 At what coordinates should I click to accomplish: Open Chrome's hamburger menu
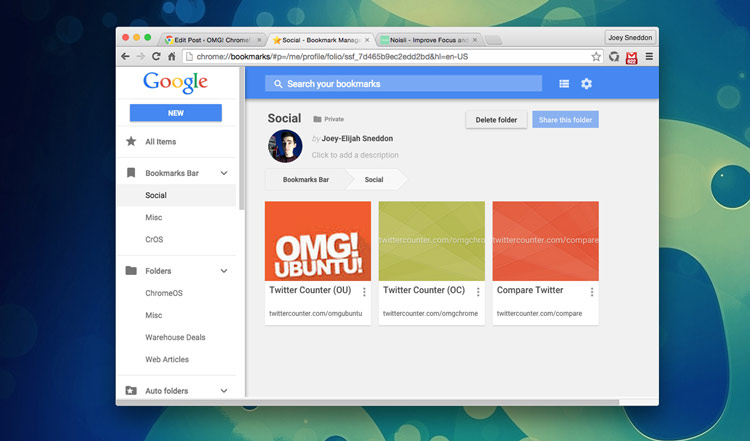tap(648, 57)
